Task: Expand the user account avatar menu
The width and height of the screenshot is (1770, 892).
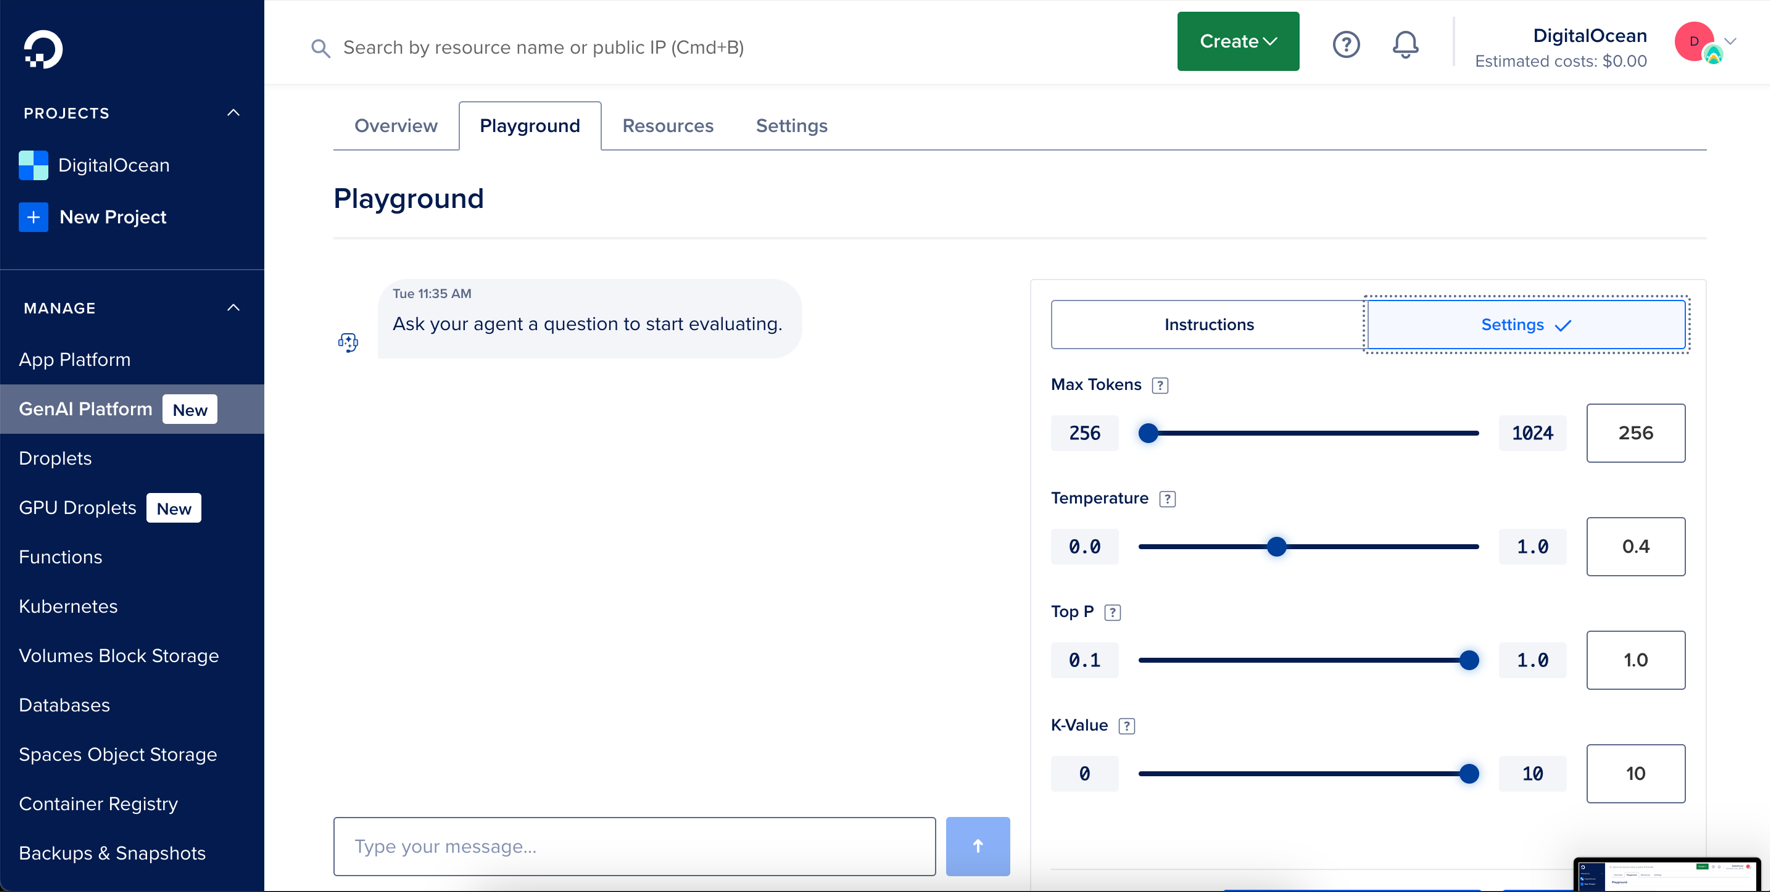Action: [x=1704, y=42]
